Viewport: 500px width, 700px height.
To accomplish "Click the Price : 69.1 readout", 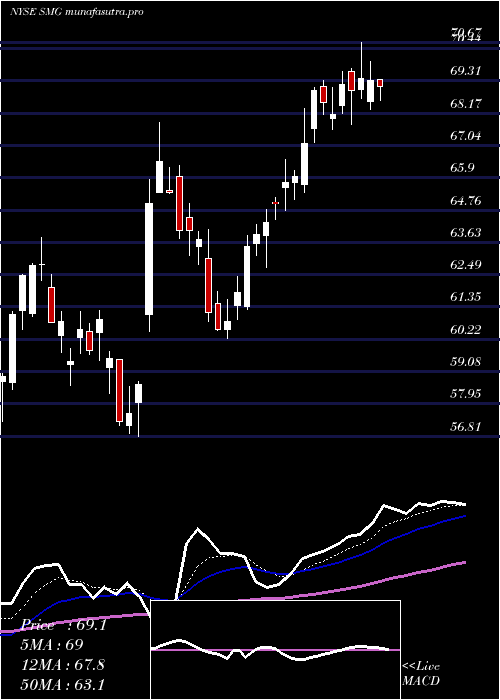I will [64, 625].
